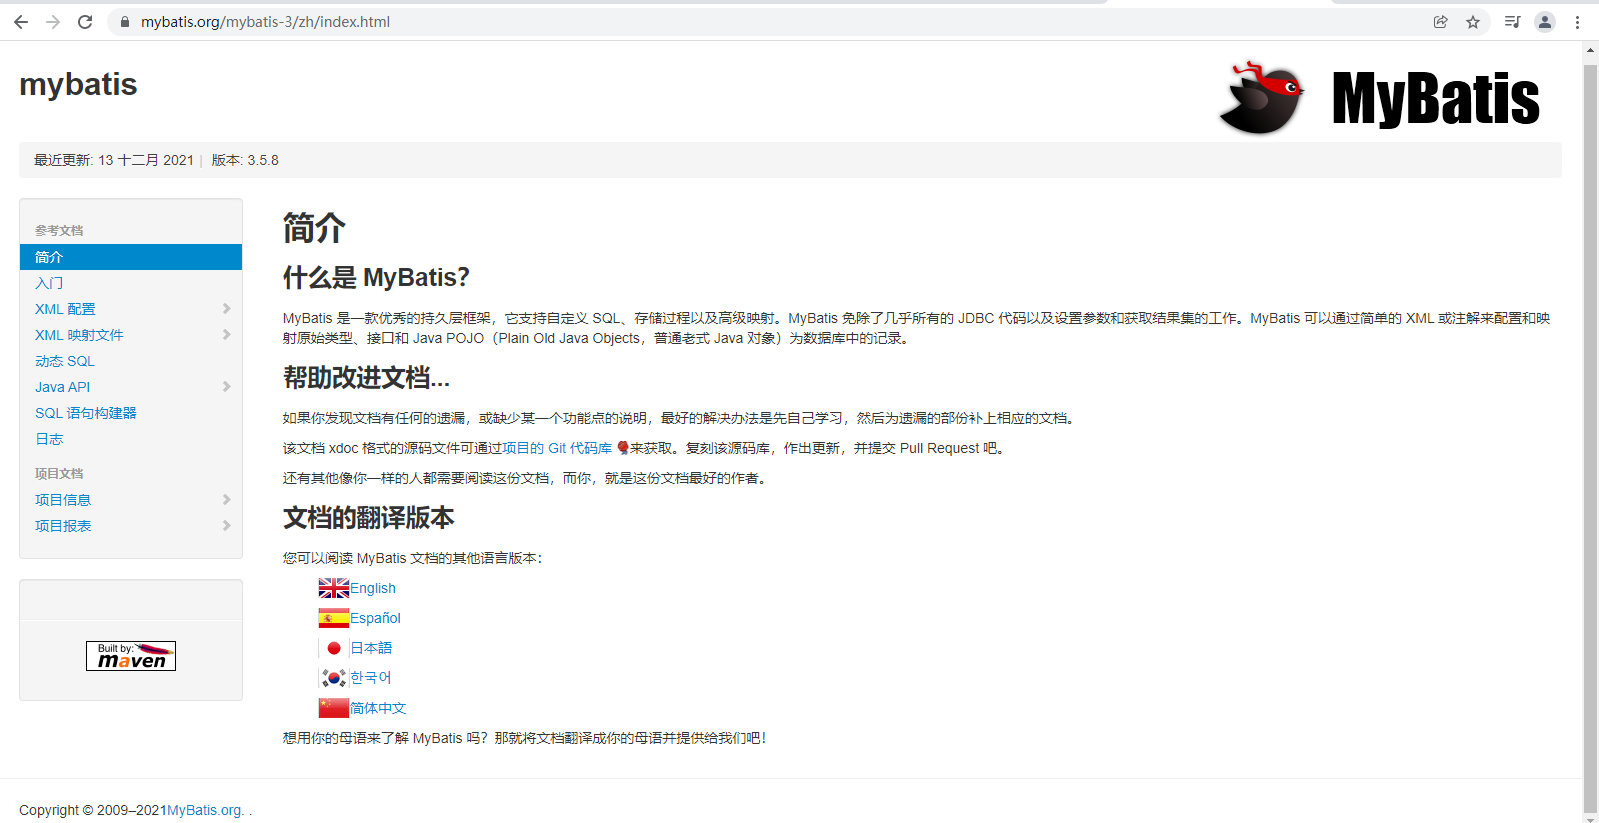Open the XML 配置 sidebar page
The height and width of the screenshot is (823, 1599).
click(x=65, y=309)
